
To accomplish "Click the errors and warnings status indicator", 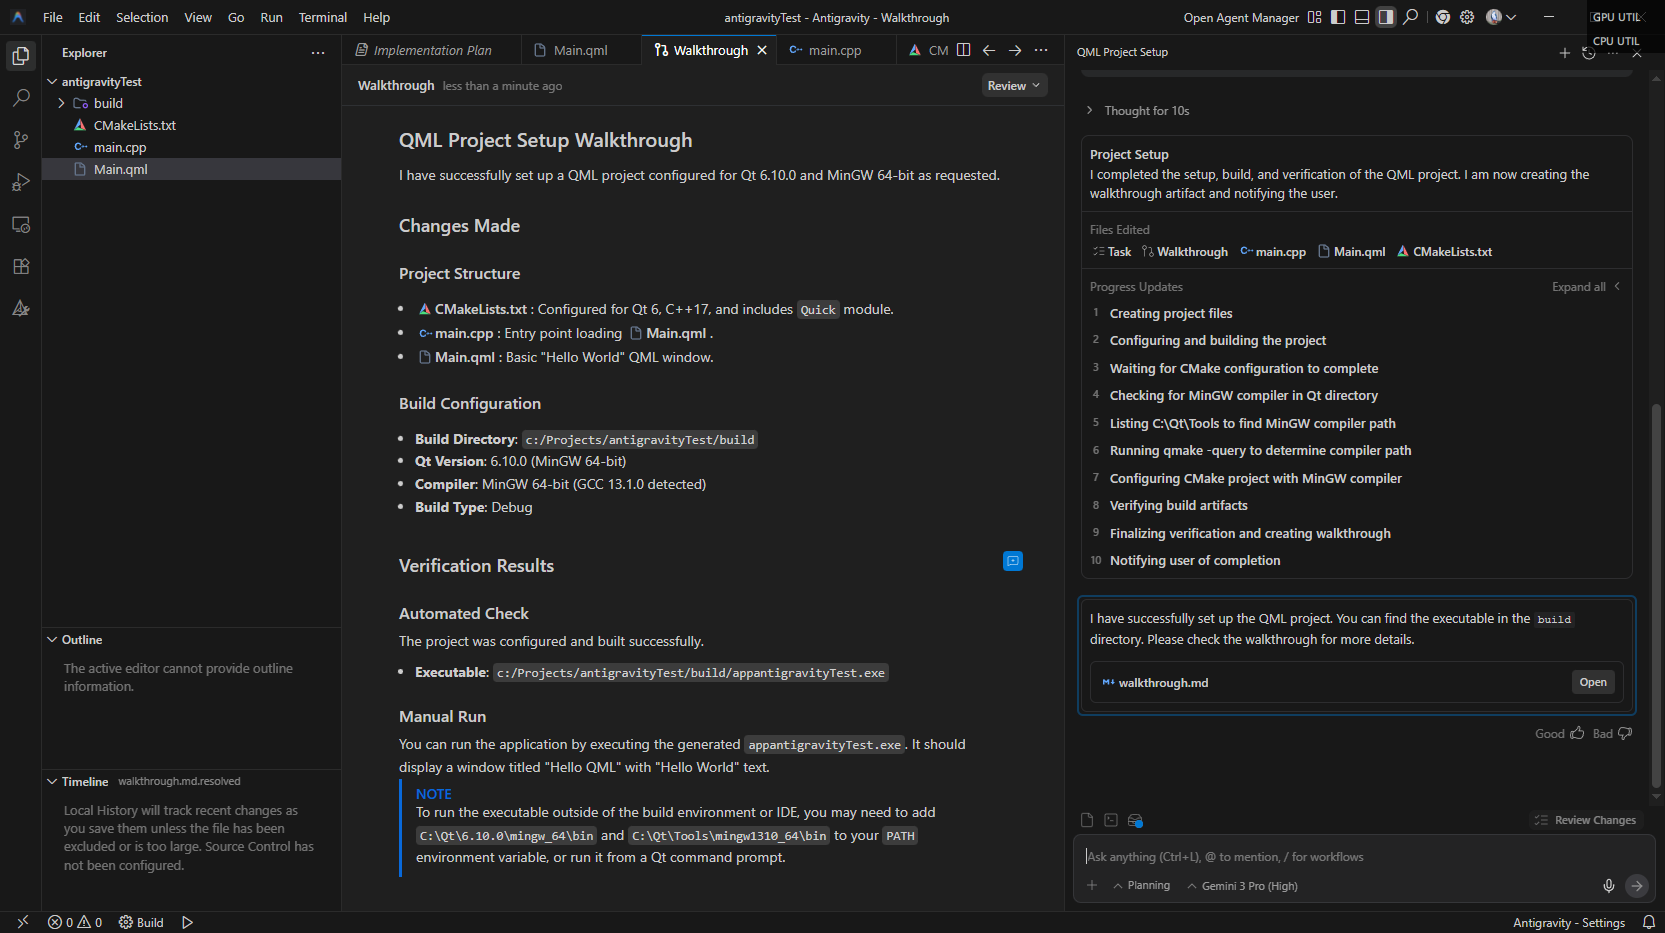I will pos(75,922).
